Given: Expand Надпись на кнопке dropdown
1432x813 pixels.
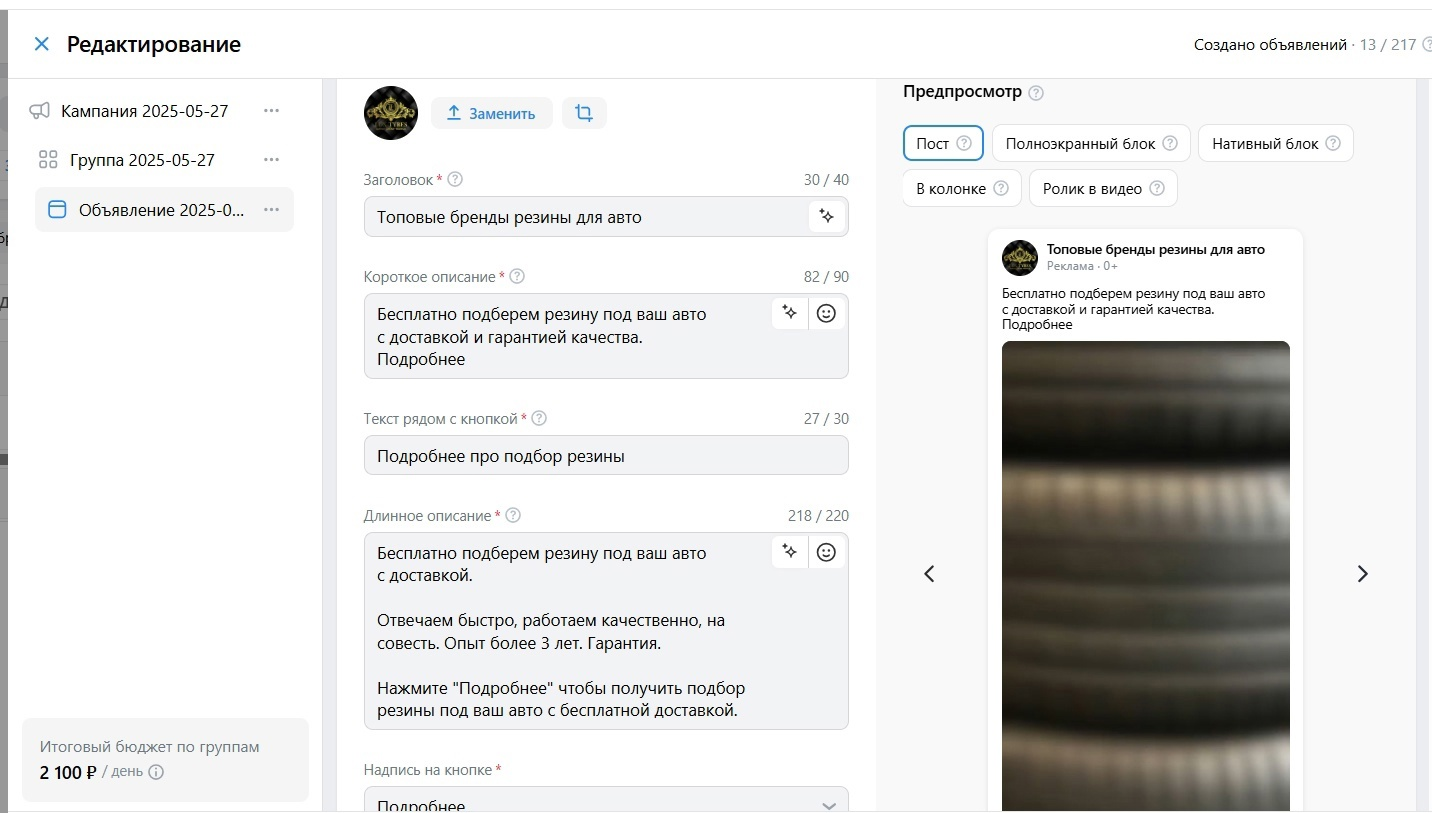Looking at the screenshot, I should tap(606, 800).
